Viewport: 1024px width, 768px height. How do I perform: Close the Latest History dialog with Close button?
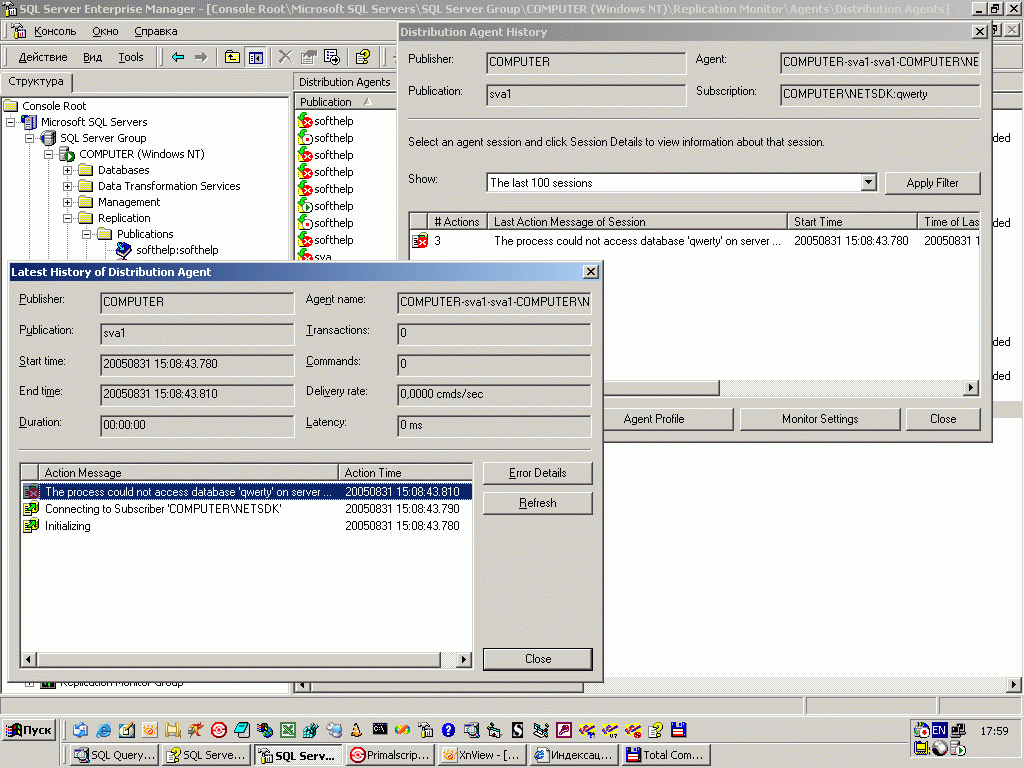click(x=537, y=659)
